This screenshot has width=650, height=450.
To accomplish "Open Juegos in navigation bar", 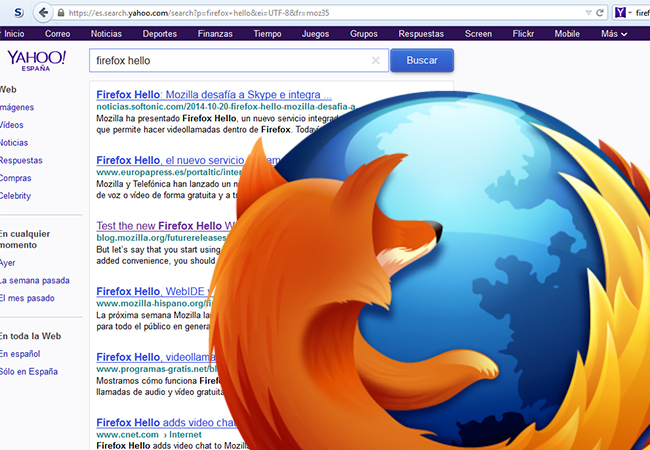I will 315,34.
